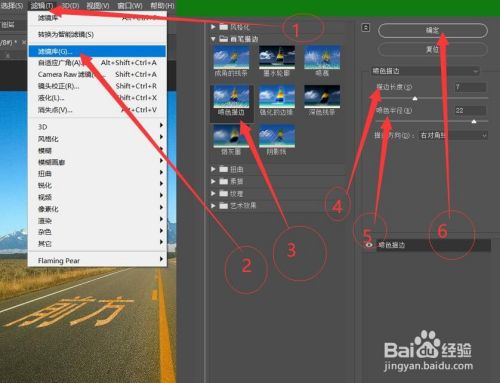Click the 复位 button
The height and width of the screenshot is (383, 500).
tap(433, 50)
